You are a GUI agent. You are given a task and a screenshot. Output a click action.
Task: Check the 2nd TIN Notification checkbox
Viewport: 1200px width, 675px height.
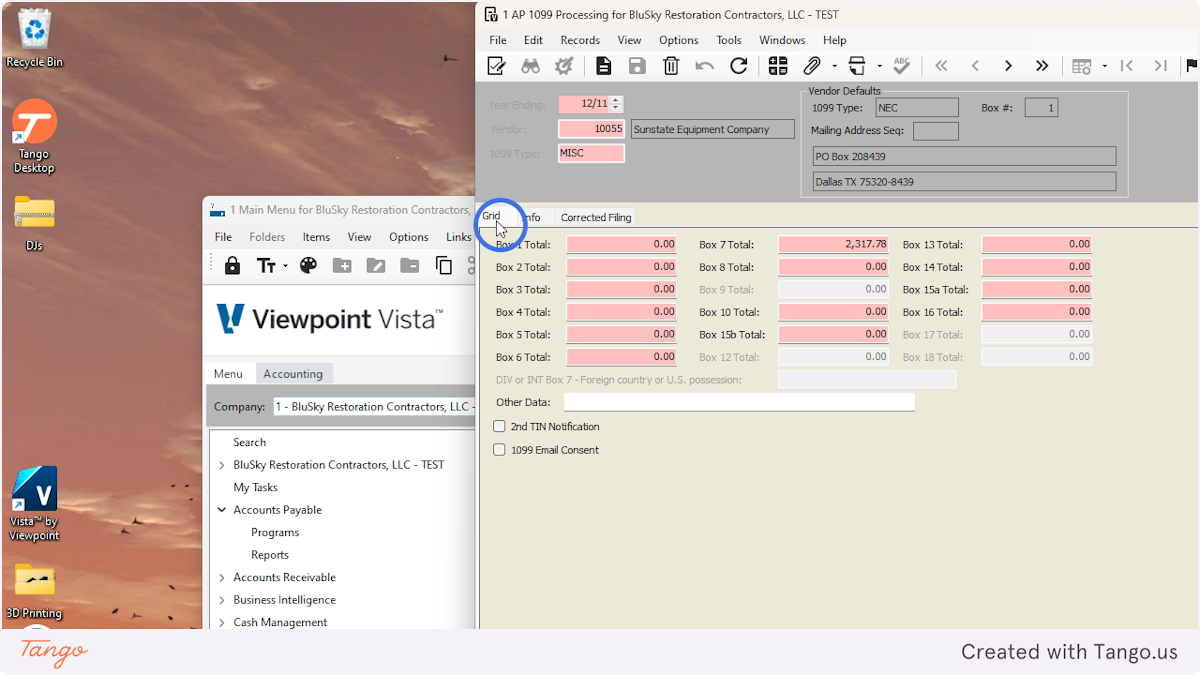pyautogui.click(x=500, y=426)
